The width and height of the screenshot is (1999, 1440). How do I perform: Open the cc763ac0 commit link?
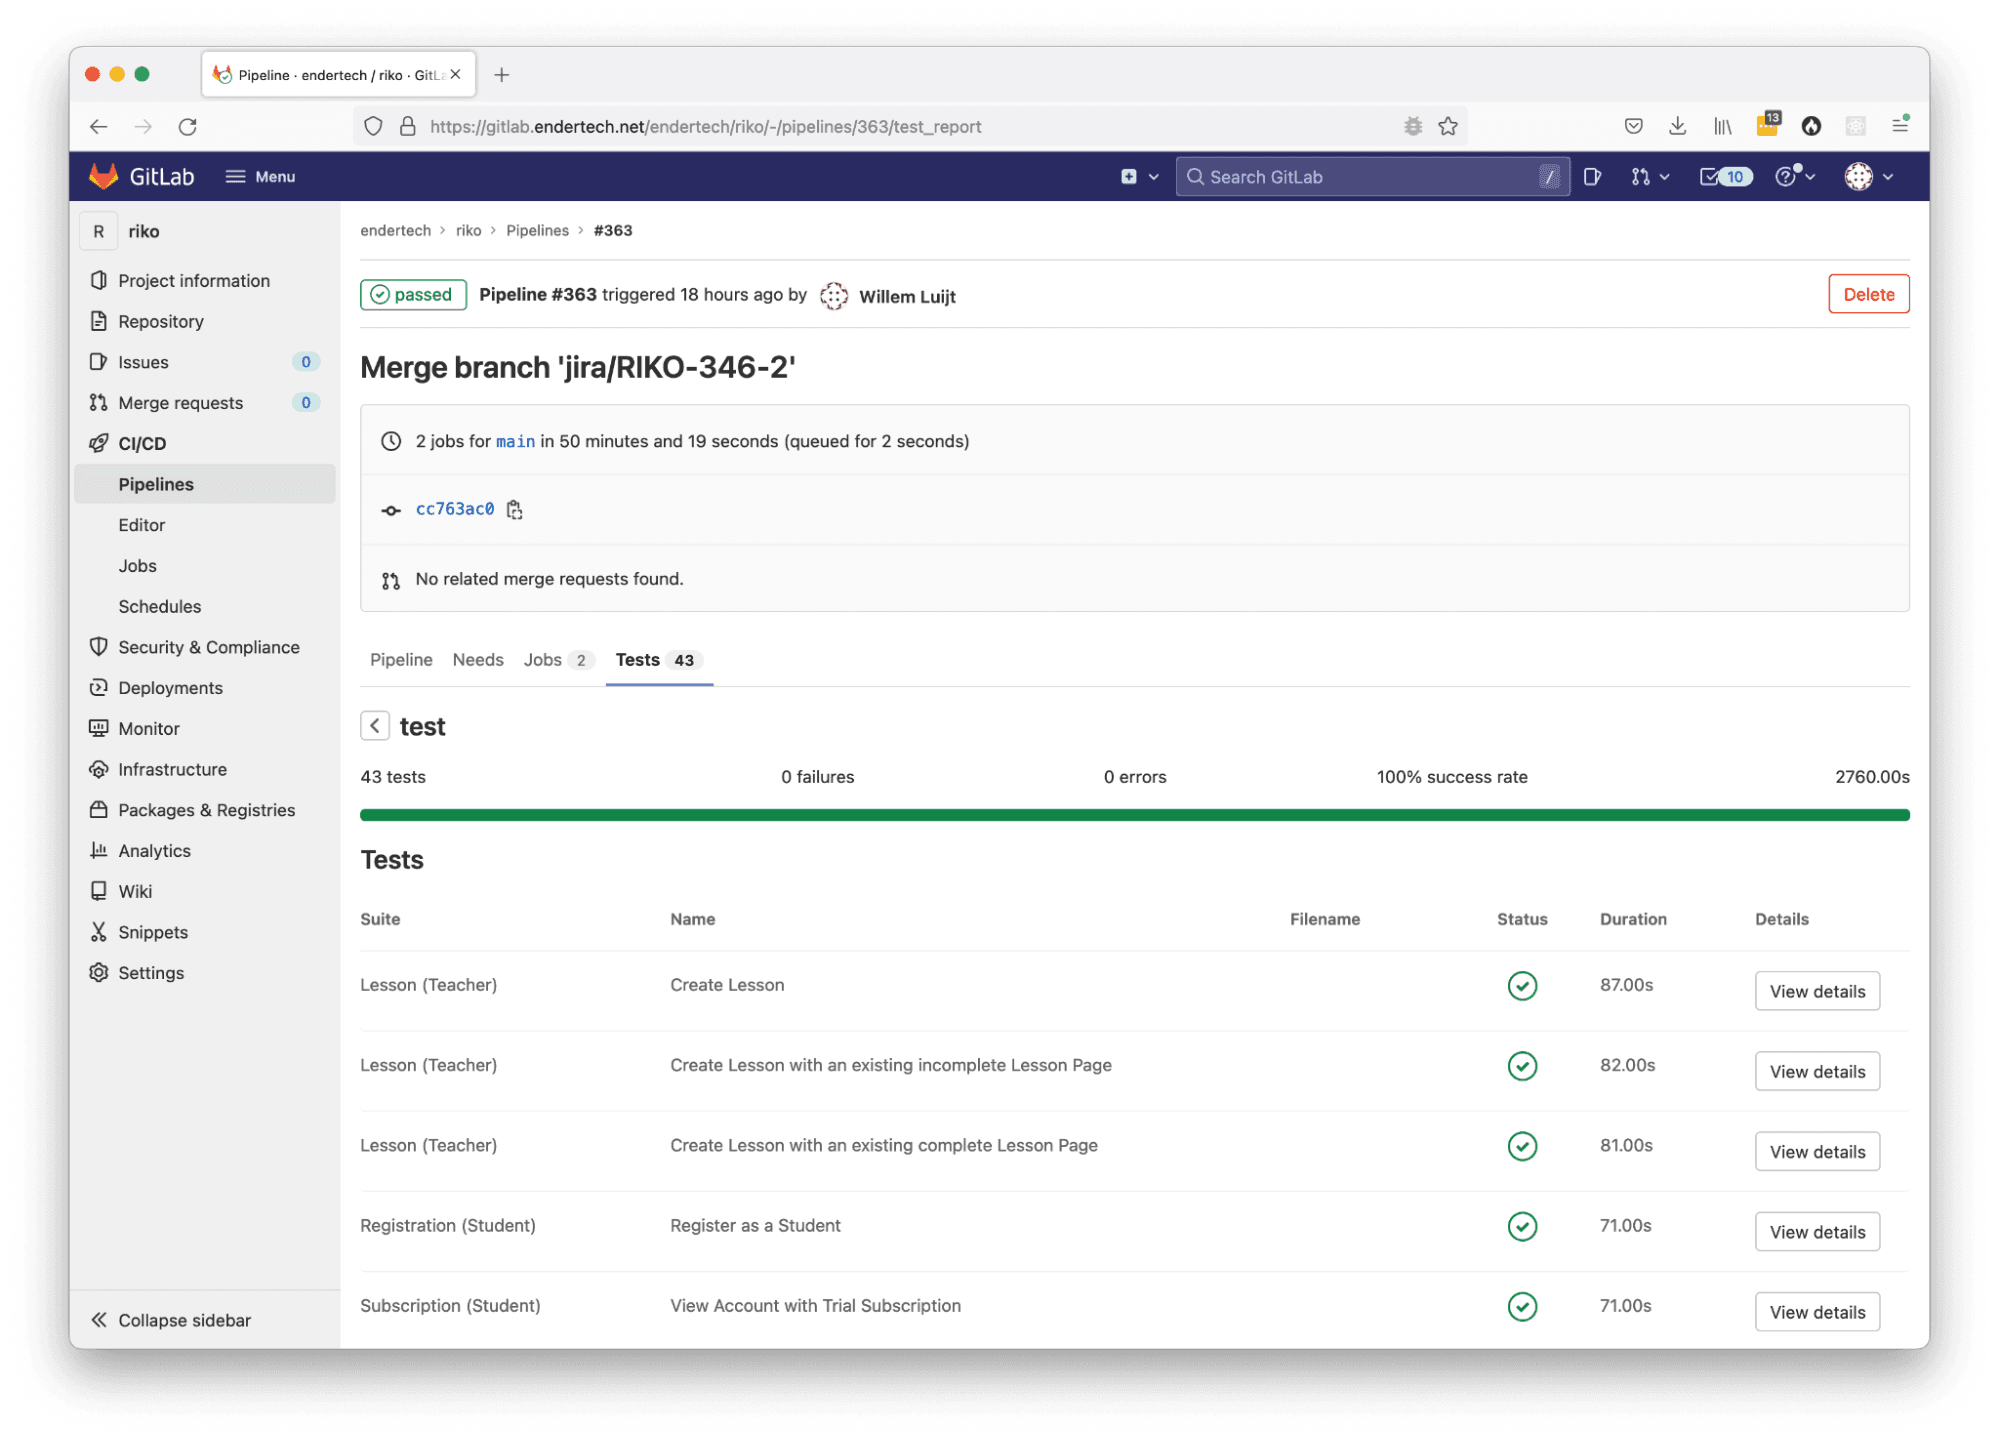pos(455,510)
